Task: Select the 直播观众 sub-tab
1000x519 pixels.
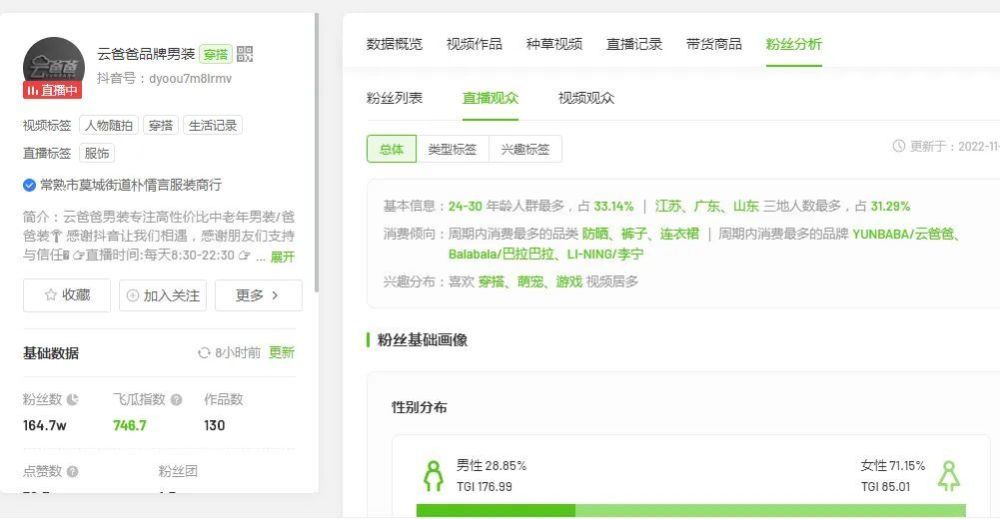Action: (x=490, y=98)
